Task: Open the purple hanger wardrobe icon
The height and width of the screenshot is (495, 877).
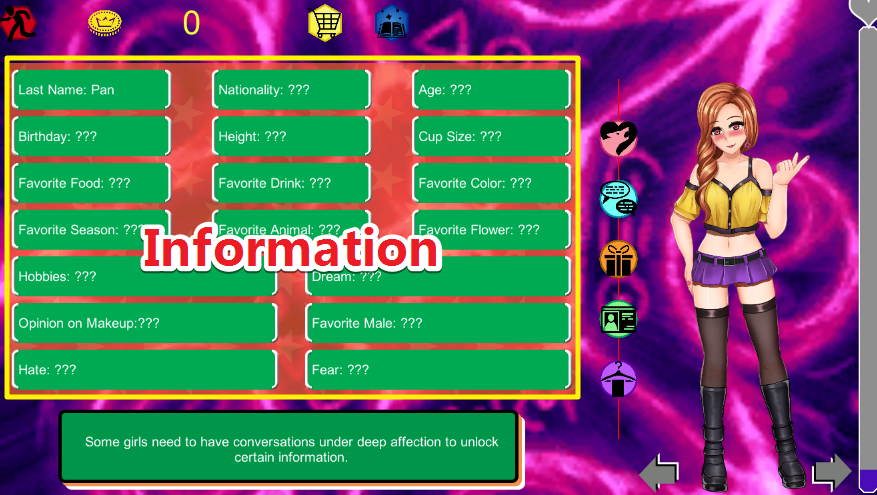Action: click(x=619, y=379)
